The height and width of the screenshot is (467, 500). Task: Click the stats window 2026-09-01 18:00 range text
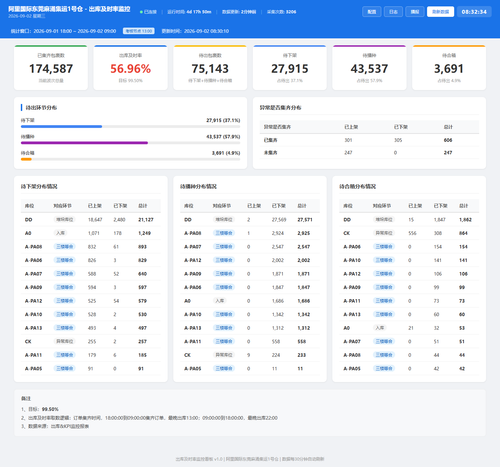[75, 31]
